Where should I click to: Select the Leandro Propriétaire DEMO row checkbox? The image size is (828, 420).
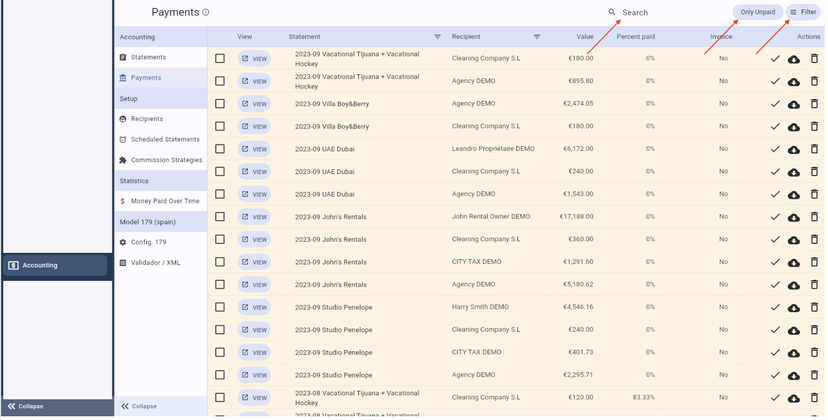tap(220, 149)
